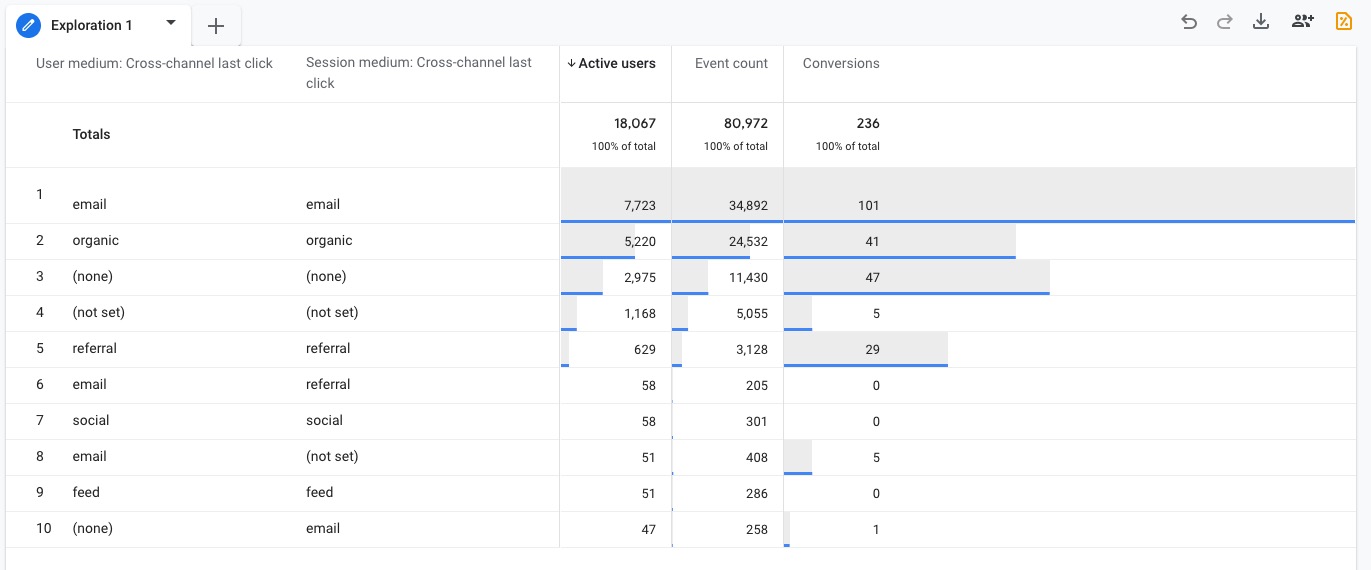Click user medium organic in row 2
This screenshot has height=570, width=1371.
click(x=95, y=240)
